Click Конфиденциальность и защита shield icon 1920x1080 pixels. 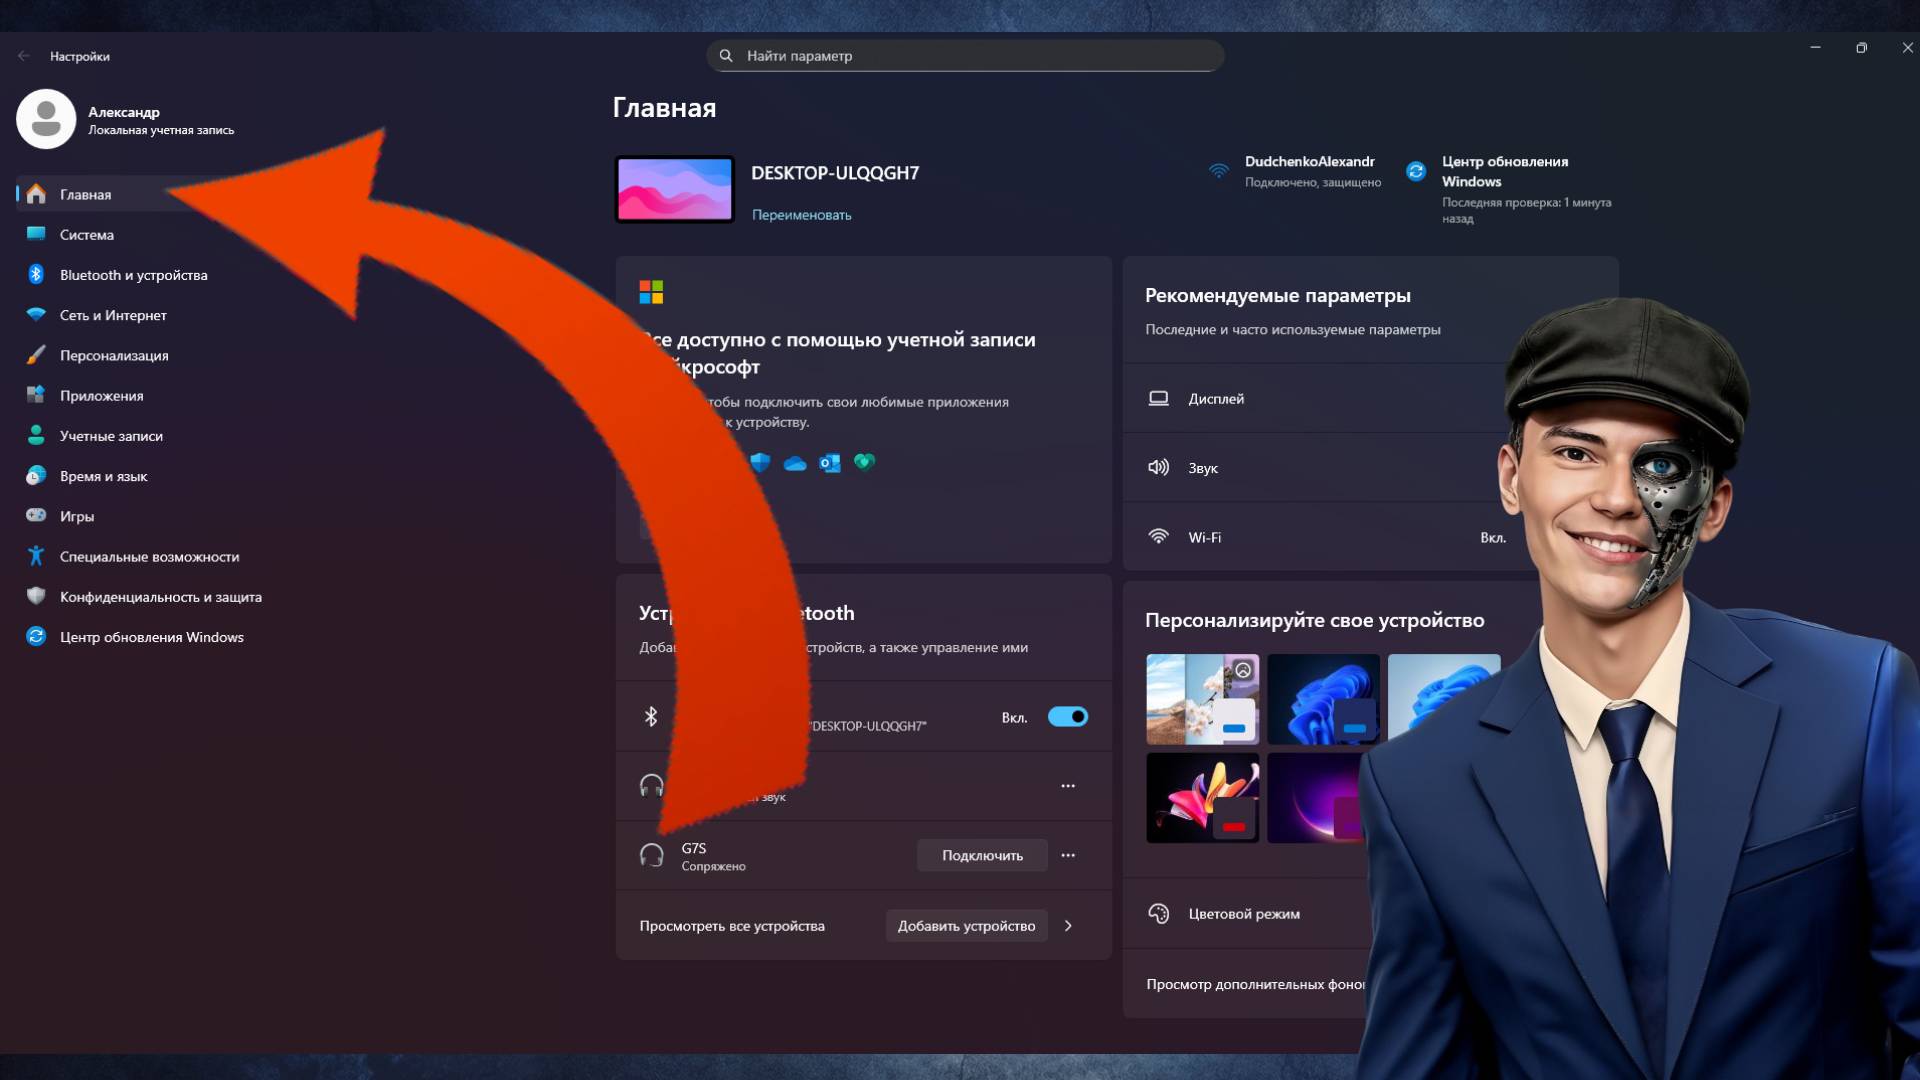(x=36, y=596)
